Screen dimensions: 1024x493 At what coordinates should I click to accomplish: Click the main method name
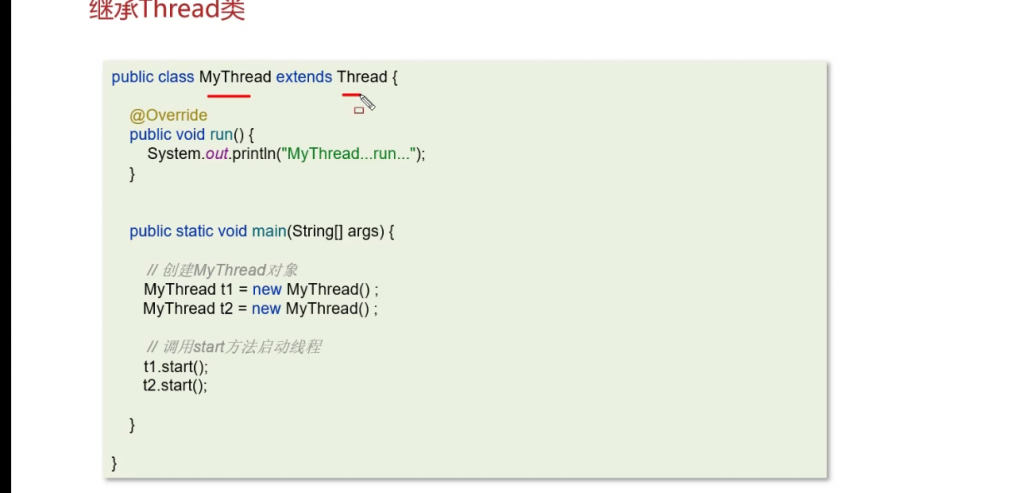(x=269, y=231)
